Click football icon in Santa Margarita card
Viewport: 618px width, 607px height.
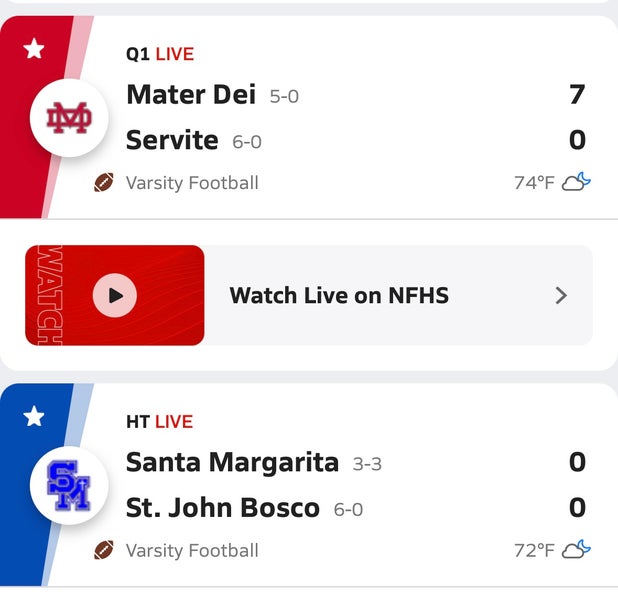[104, 550]
